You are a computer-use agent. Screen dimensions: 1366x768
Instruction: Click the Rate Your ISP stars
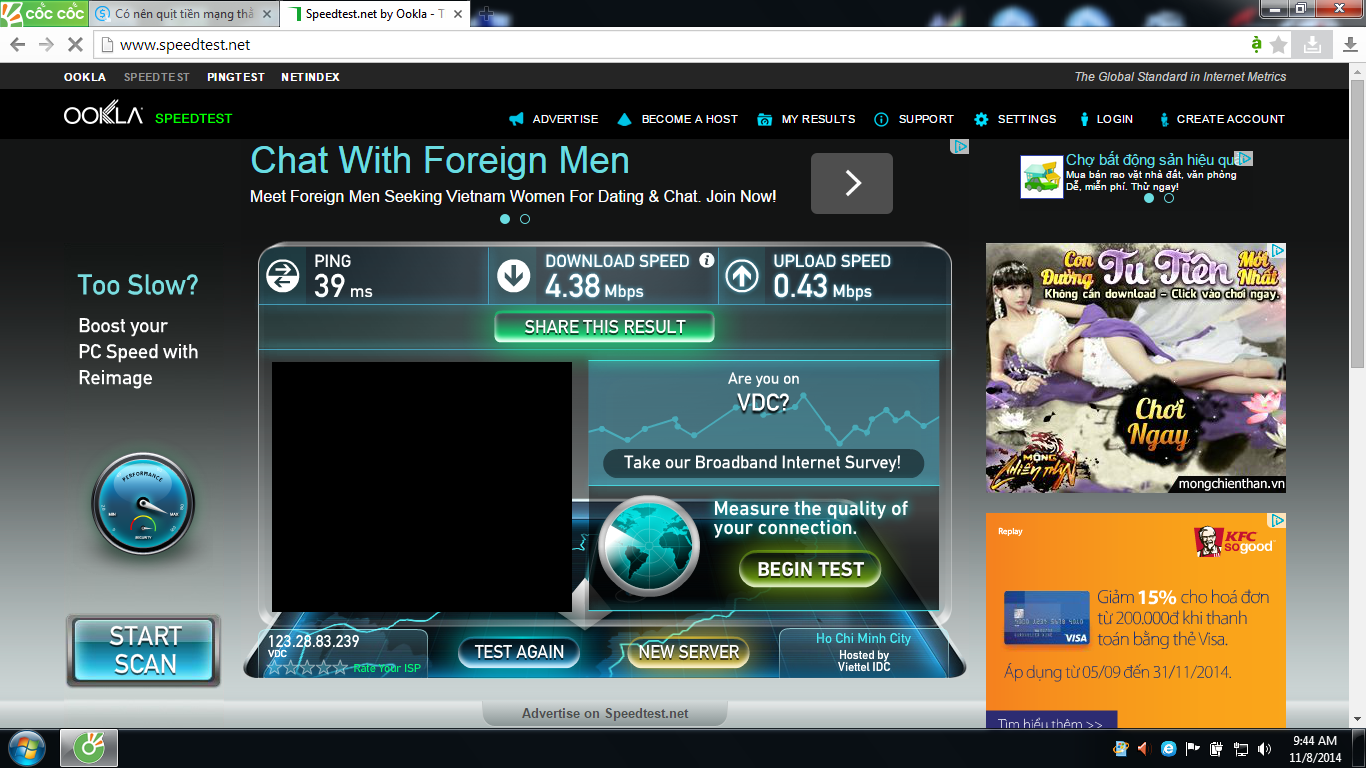[308, 667]
